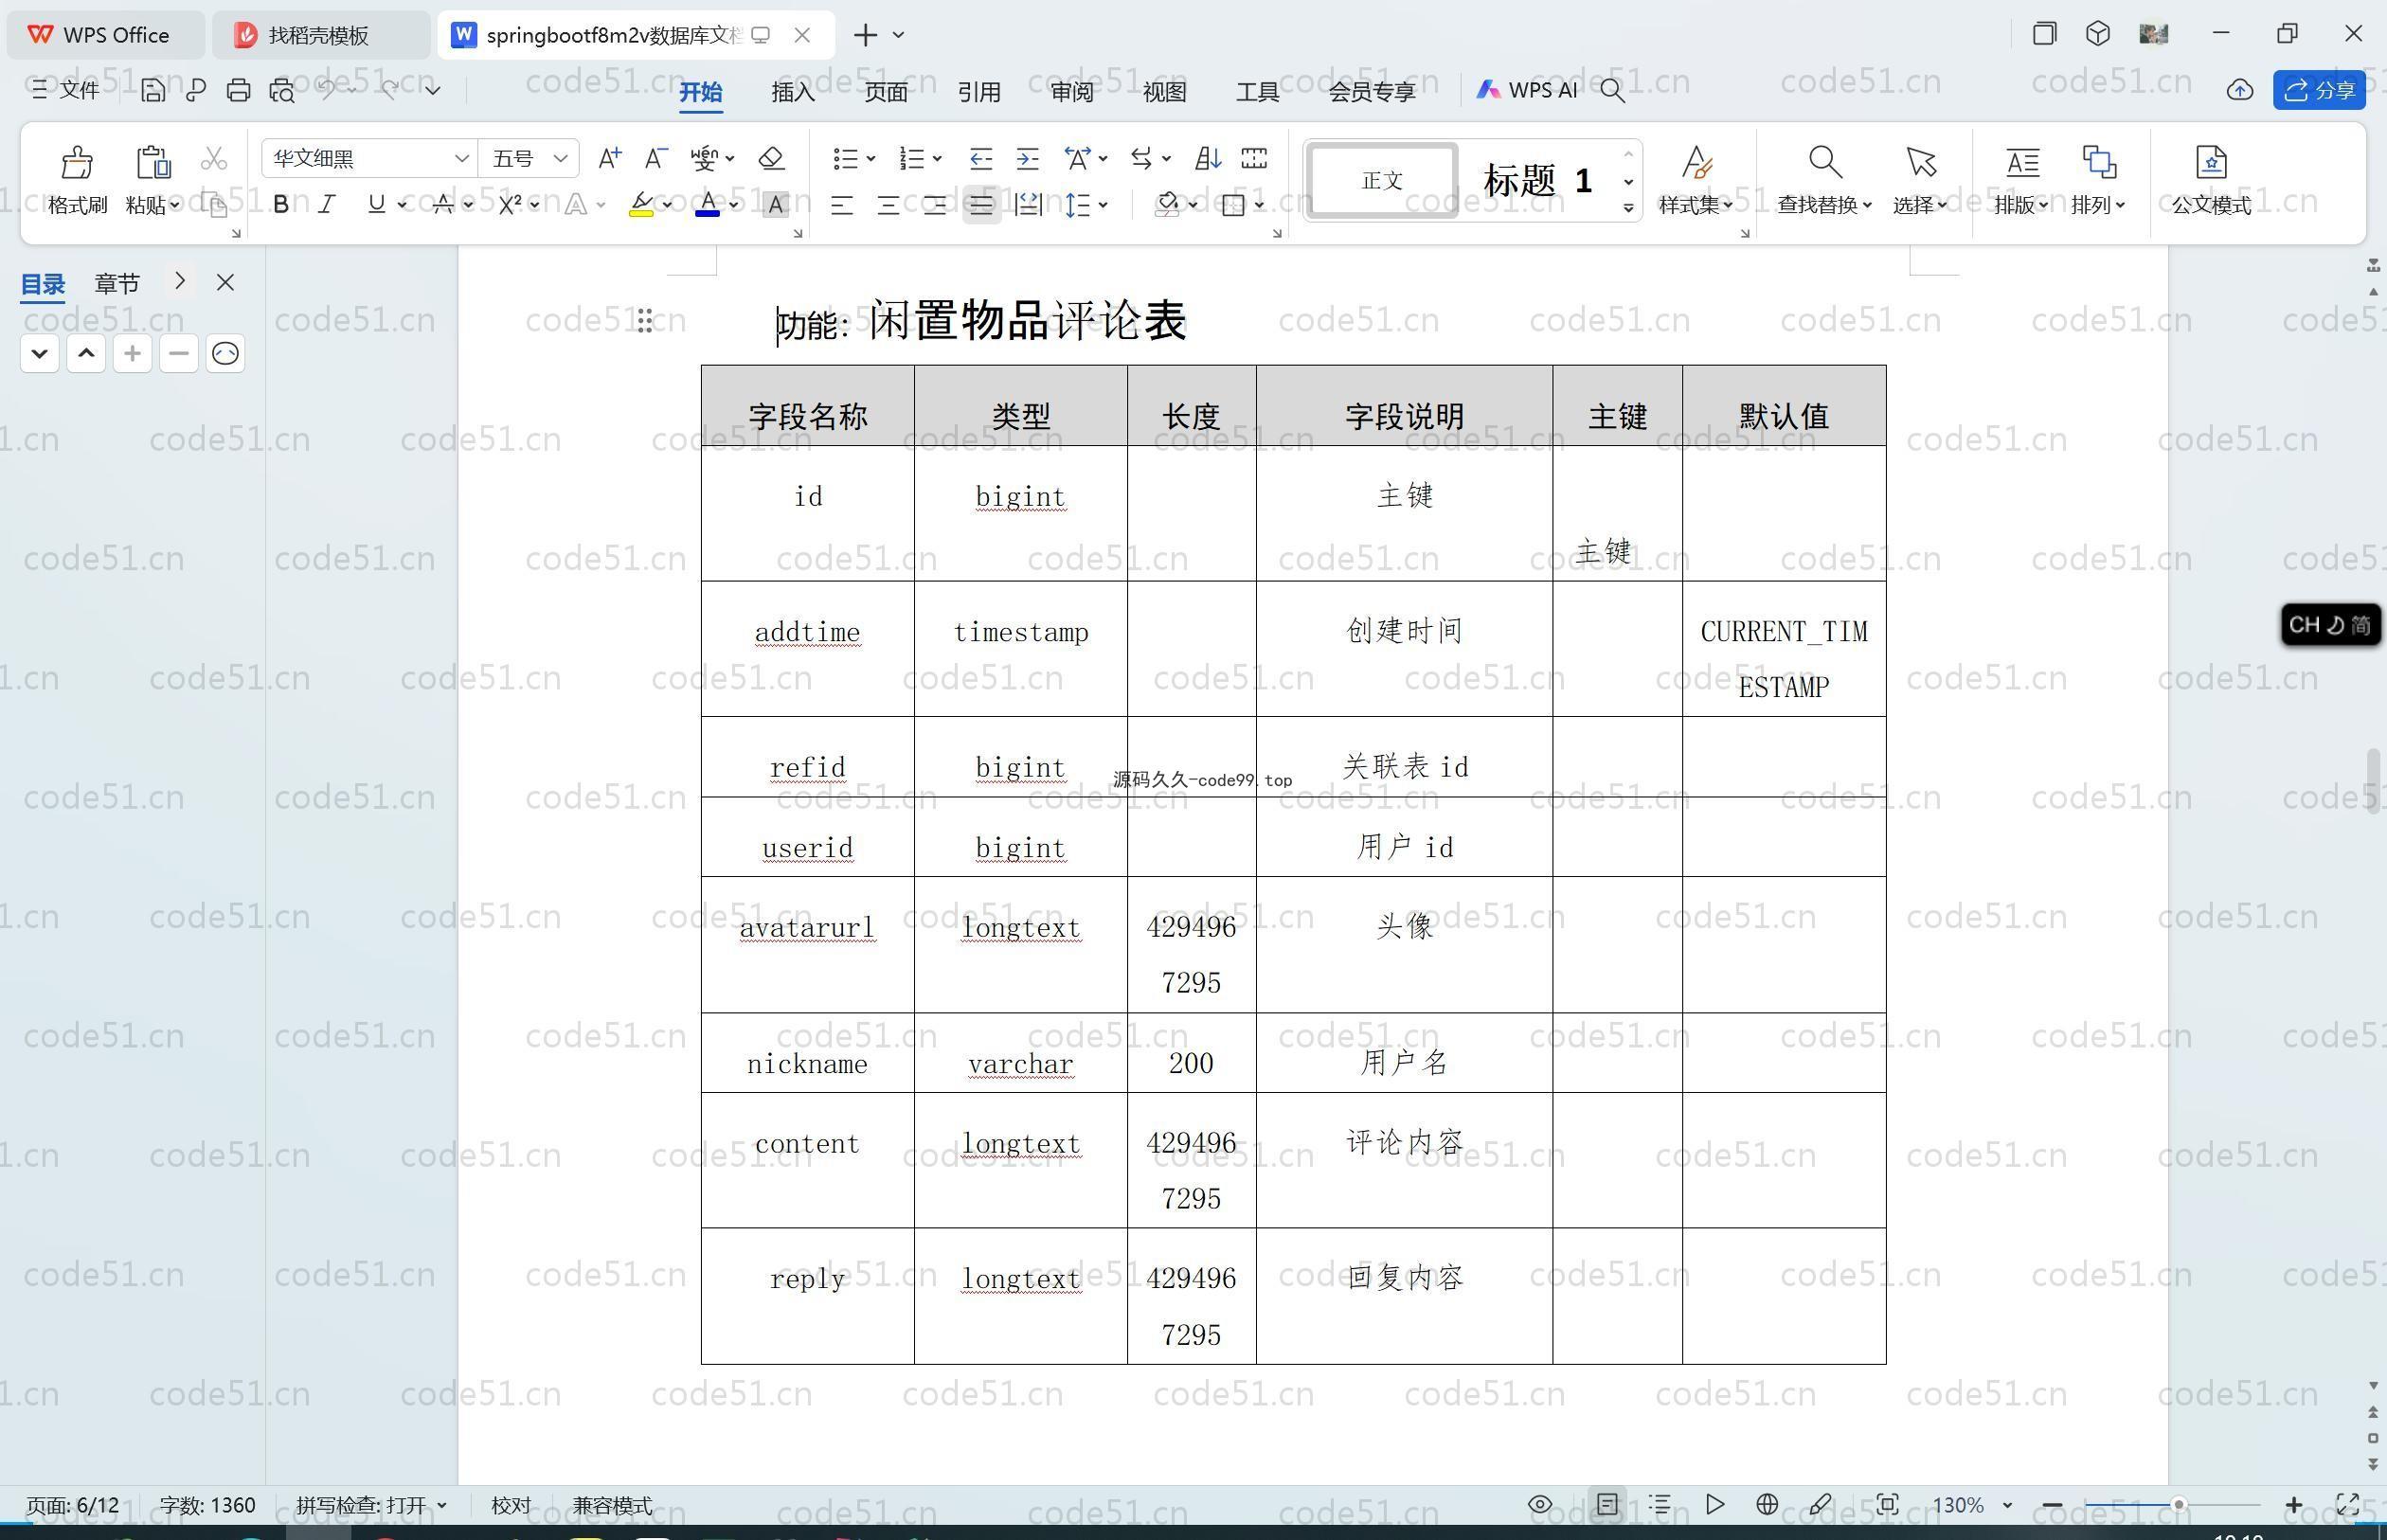The image size is (2387, 1540).
Task: Open the 文件 menu
Action: (65, 90)
